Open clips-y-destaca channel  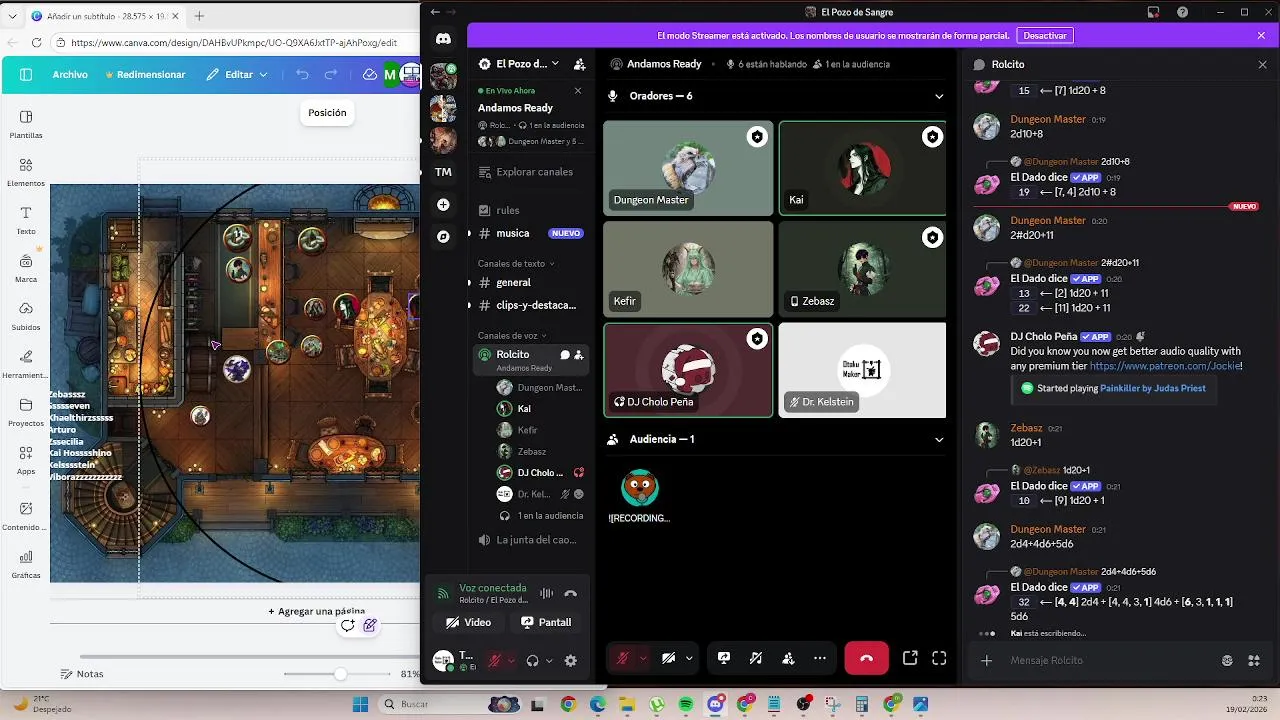point(529,305)
